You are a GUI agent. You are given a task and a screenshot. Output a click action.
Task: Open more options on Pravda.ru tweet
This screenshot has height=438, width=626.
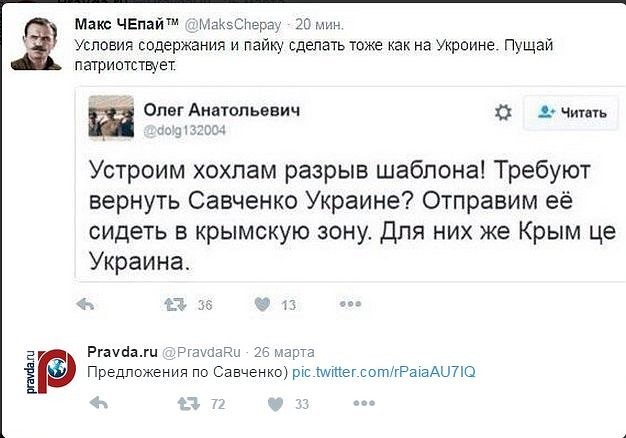click(359, 403)
